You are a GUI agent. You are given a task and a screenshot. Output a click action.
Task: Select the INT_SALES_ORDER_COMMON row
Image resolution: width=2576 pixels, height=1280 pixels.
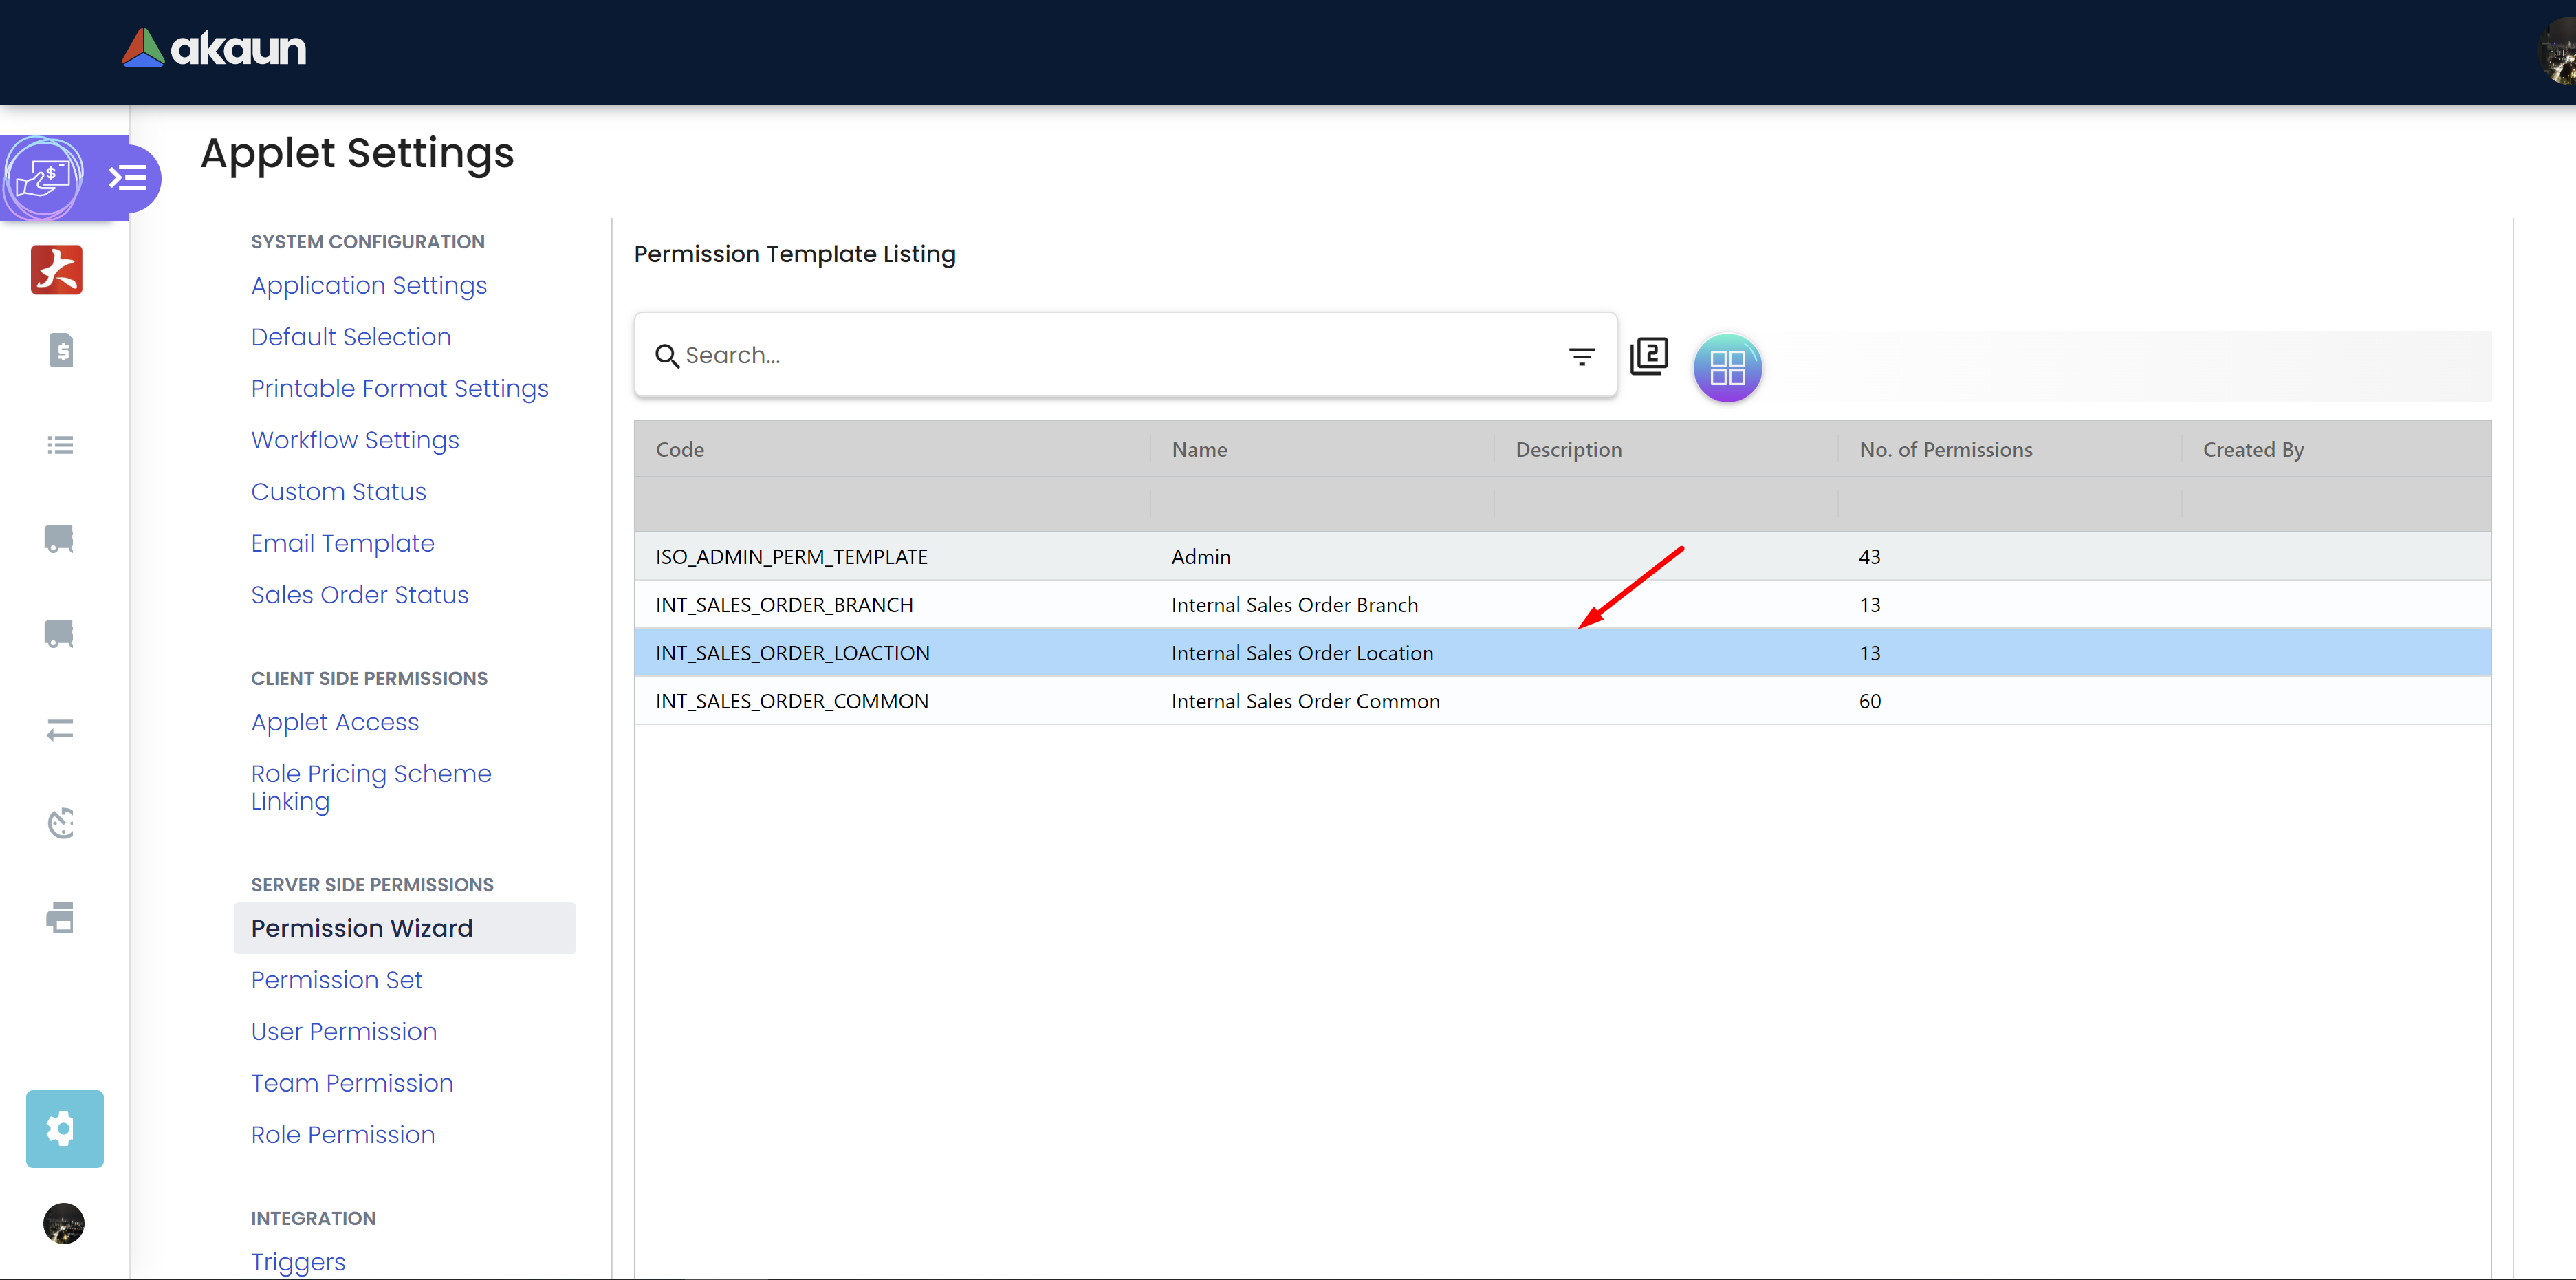pos(791,701)
